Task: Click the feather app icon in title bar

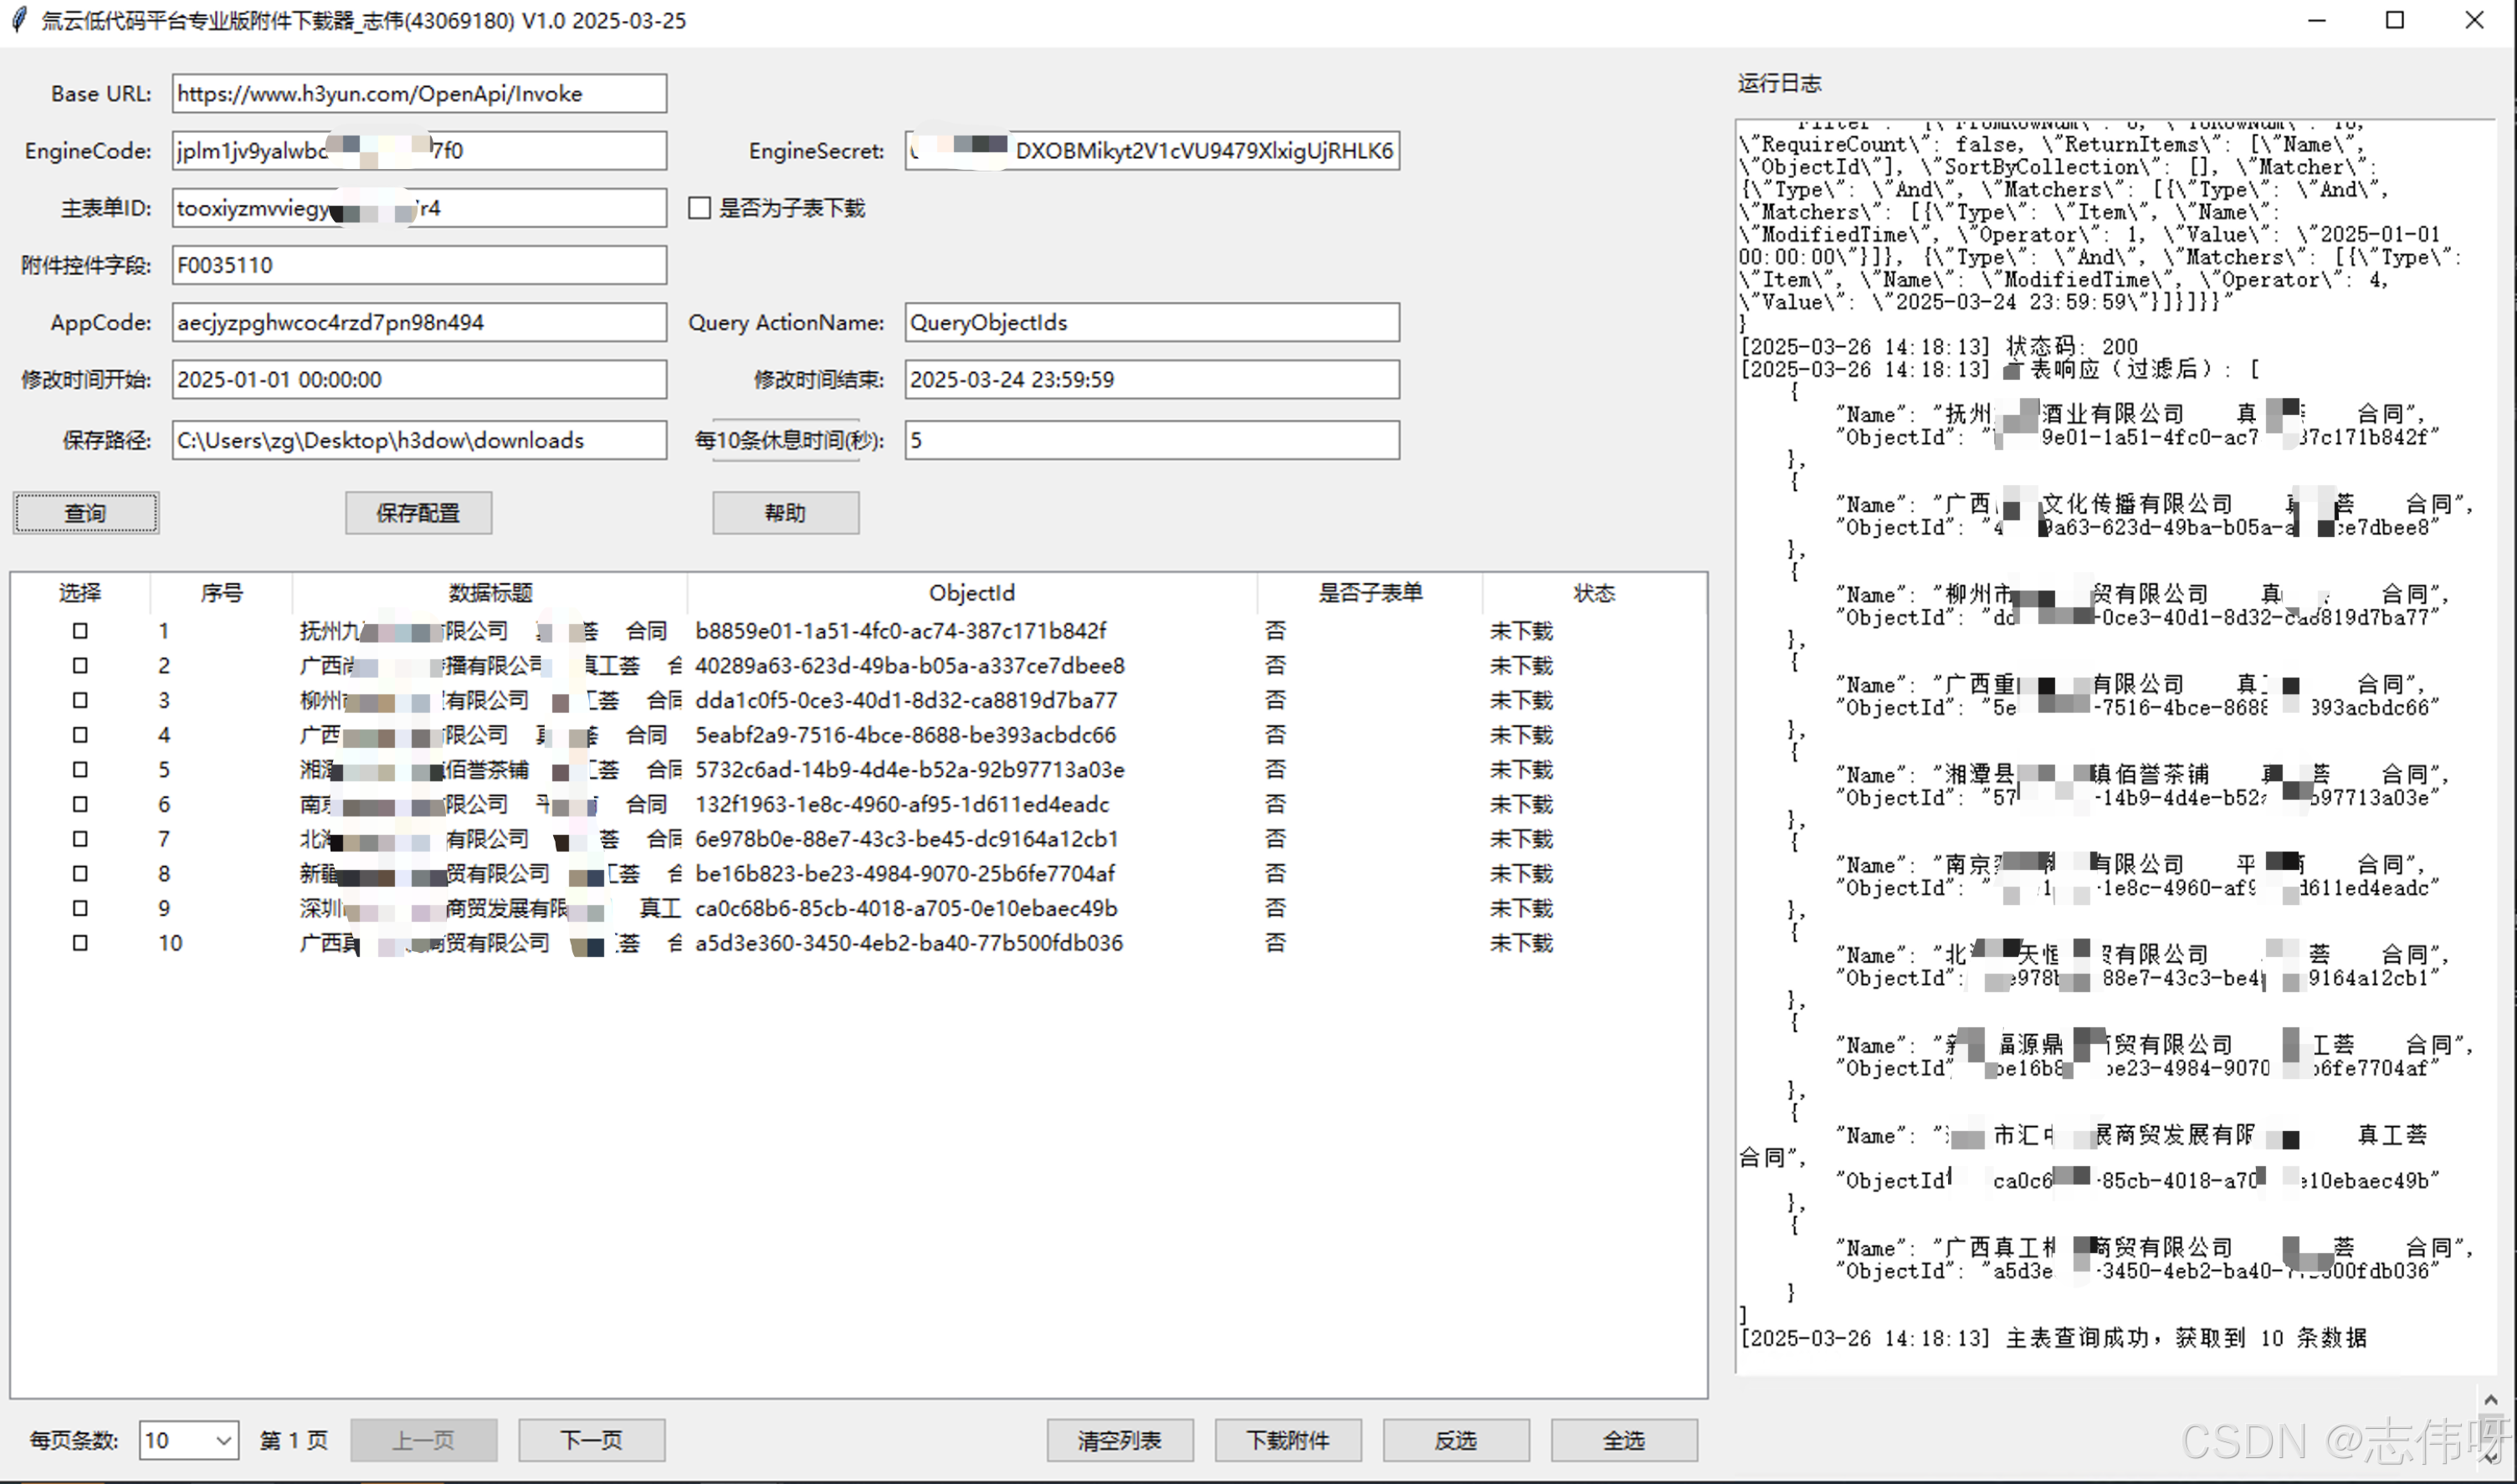Action: point(18,20)
